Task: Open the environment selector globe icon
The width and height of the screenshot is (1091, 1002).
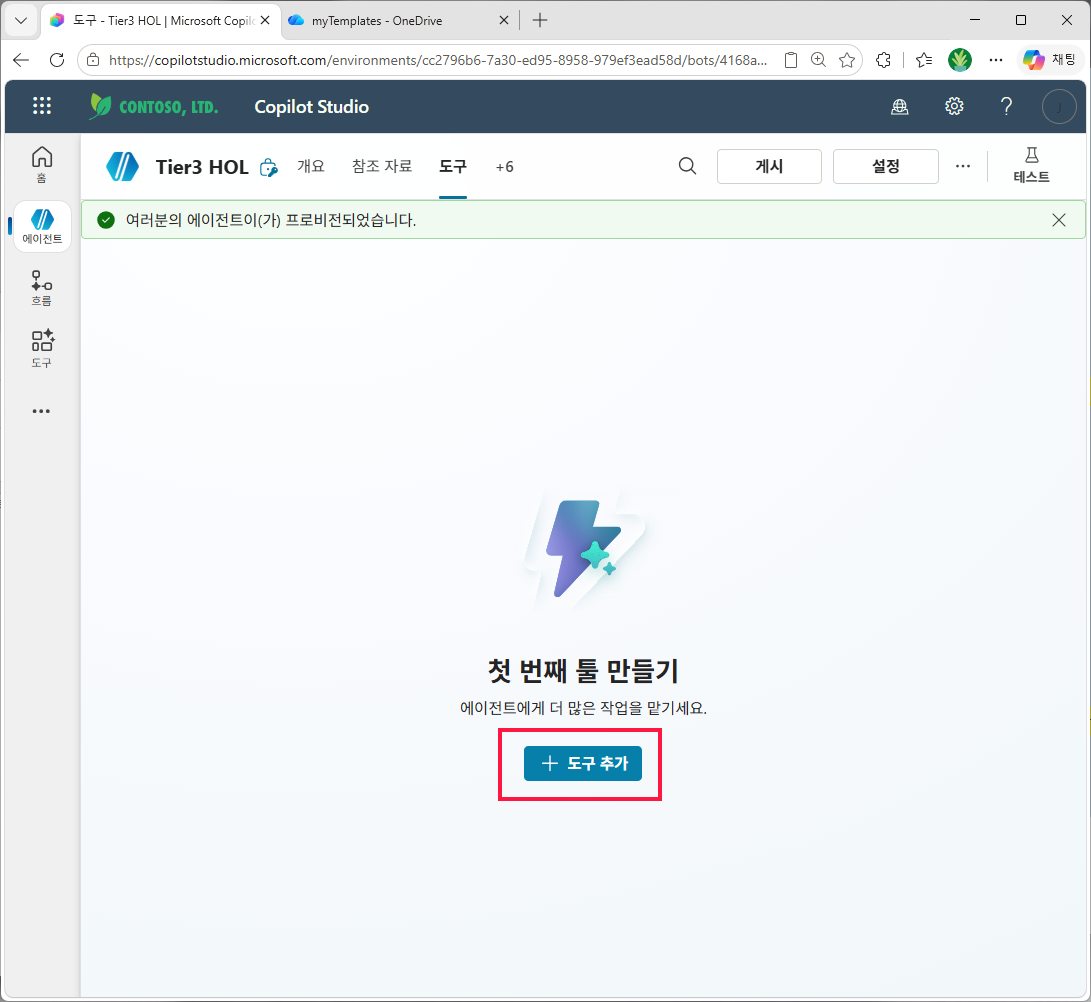Action: 900,106
